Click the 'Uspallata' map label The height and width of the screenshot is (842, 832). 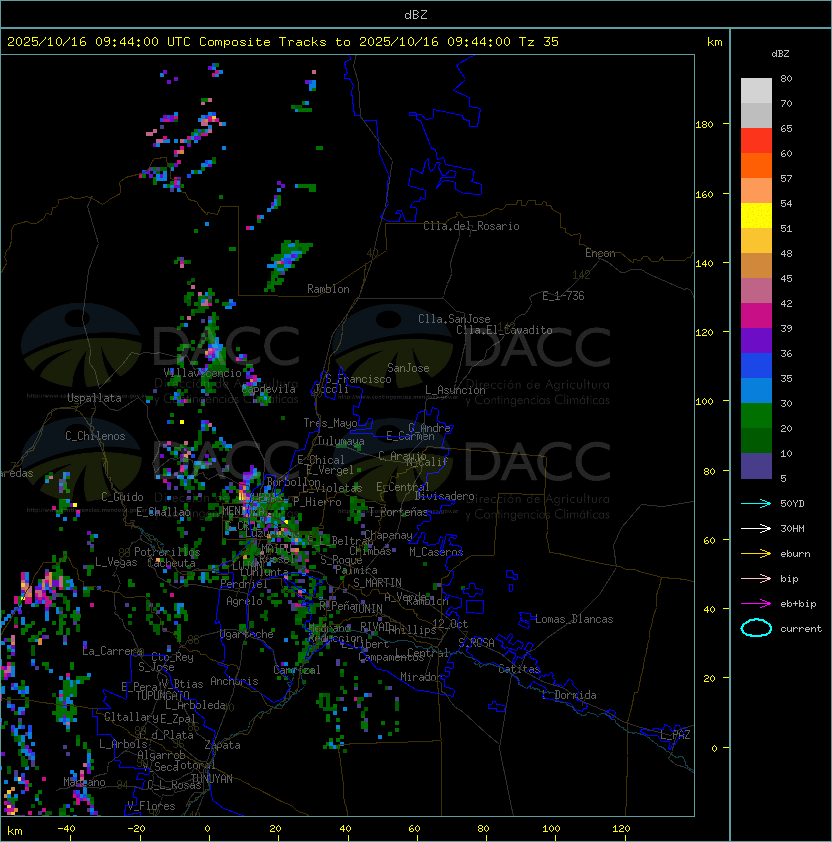coord(94,398)
